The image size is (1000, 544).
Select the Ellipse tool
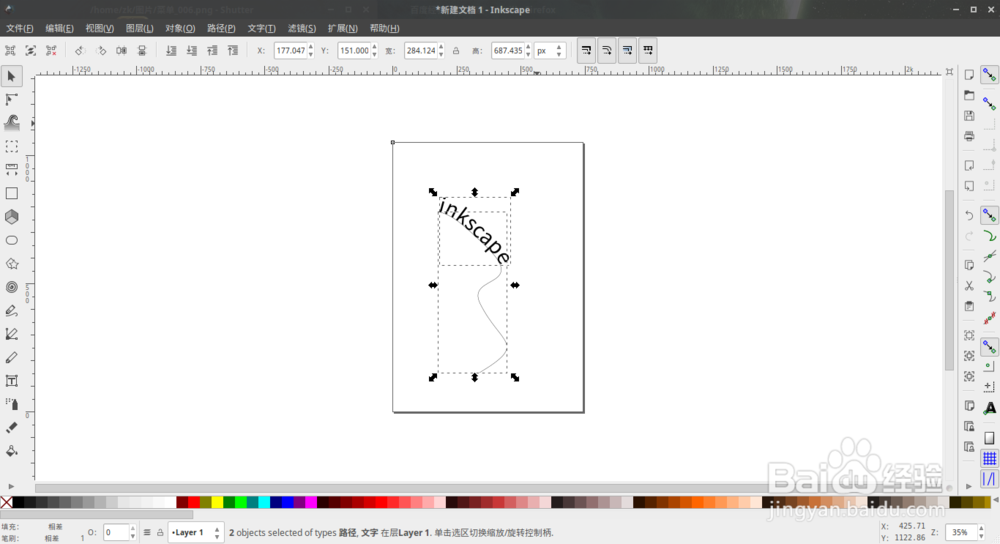[11, 240]
